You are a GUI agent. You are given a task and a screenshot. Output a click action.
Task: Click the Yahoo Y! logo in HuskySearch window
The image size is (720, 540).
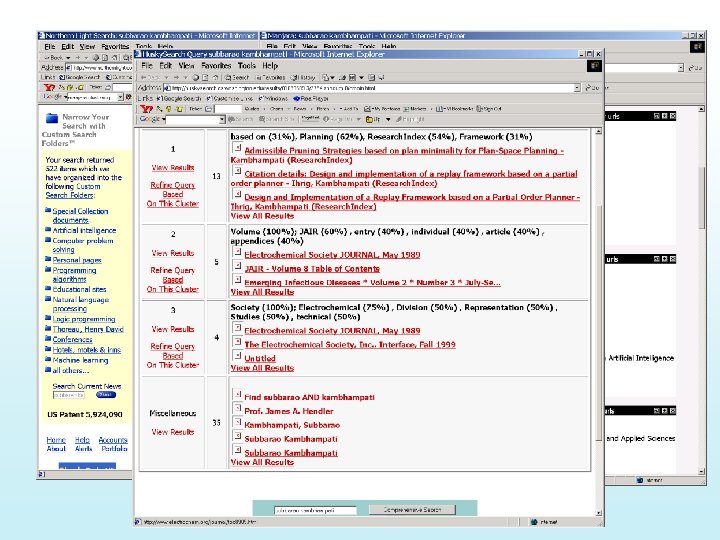(146, 109)
